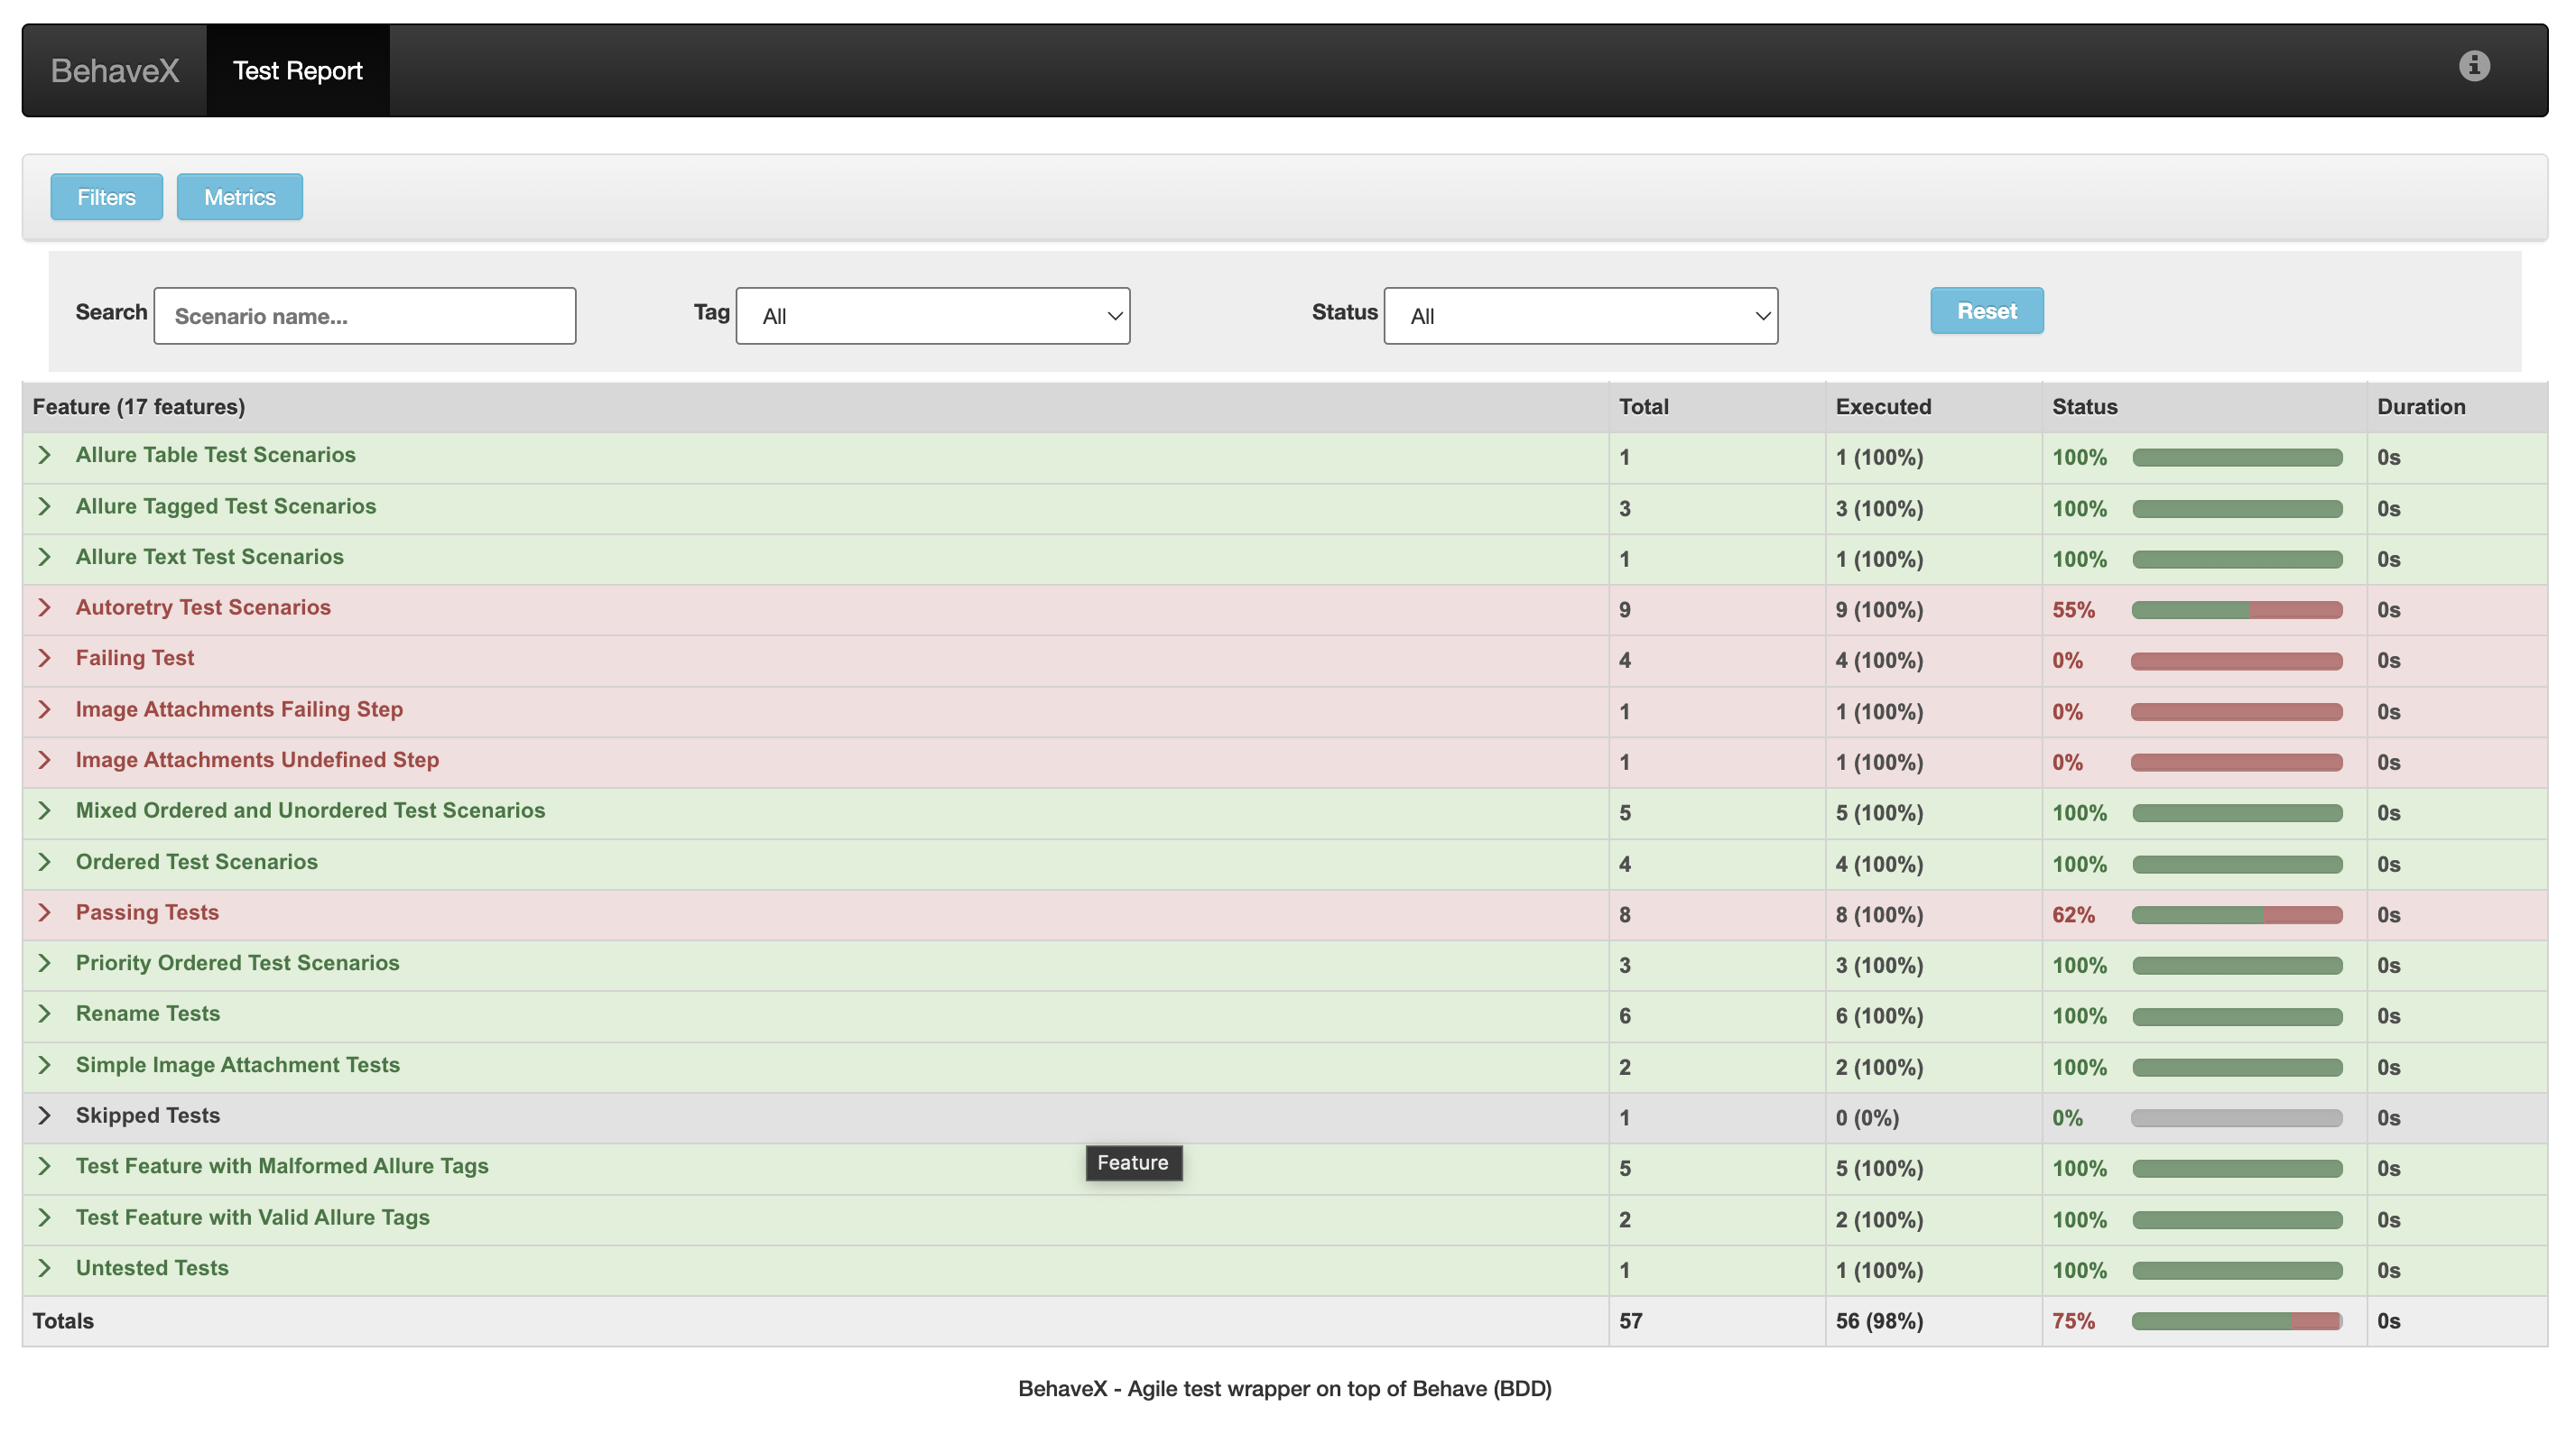Open the Status filter dropdown
2576x1444 pixels.
pyautogui.click(x=1580, y=316)
